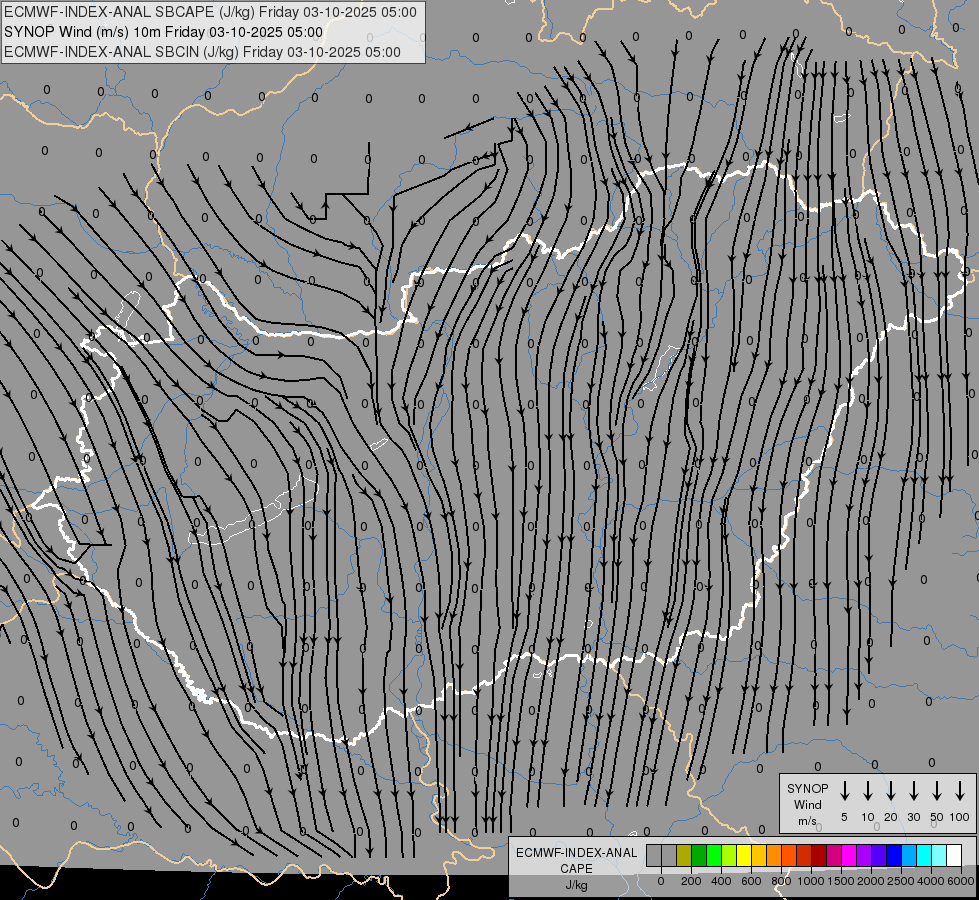The image size is (979, 900).
Task: Click the 5 m/s wind legend arrow
Action: (x=844, y=791)
